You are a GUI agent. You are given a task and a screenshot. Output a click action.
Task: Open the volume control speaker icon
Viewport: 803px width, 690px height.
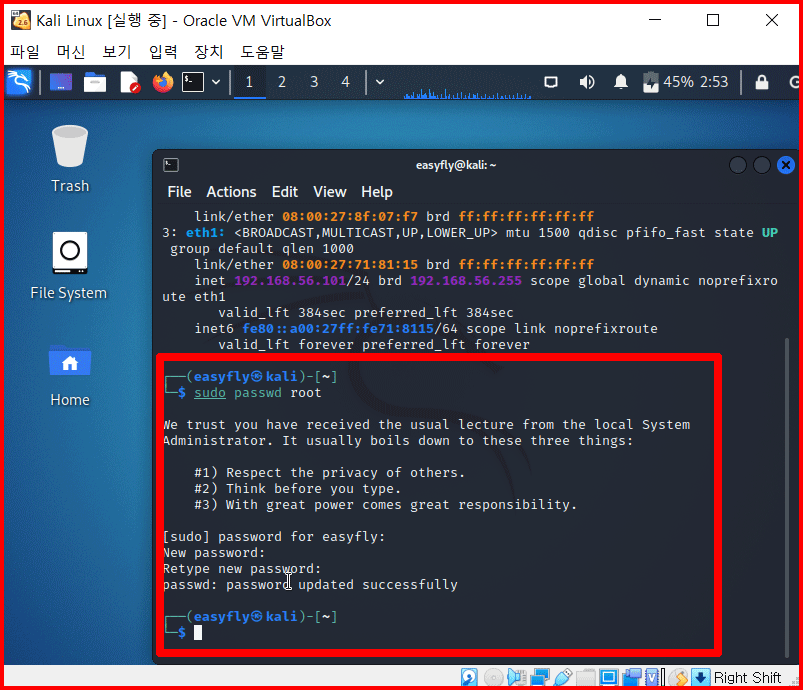[x=587, y=82]
